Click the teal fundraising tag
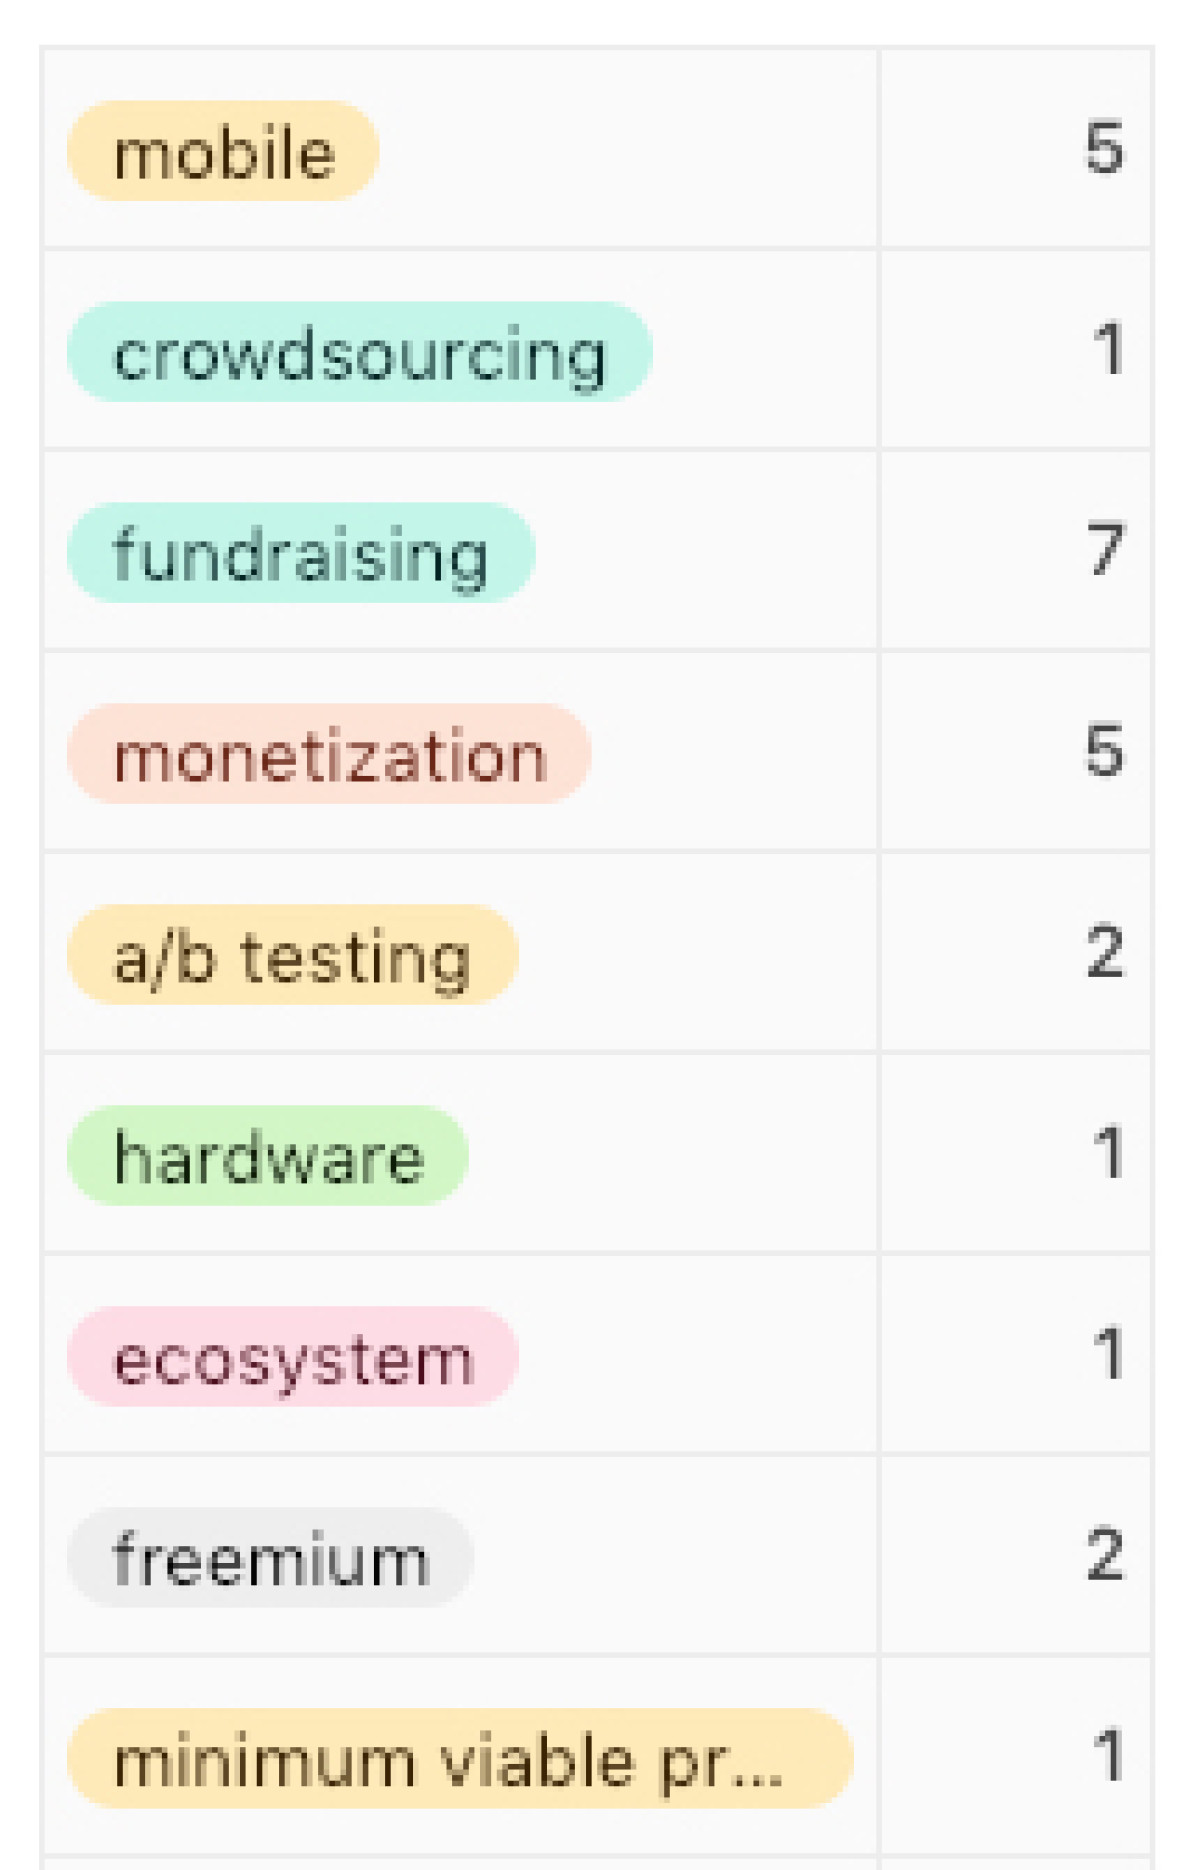 tap(300, 553)
